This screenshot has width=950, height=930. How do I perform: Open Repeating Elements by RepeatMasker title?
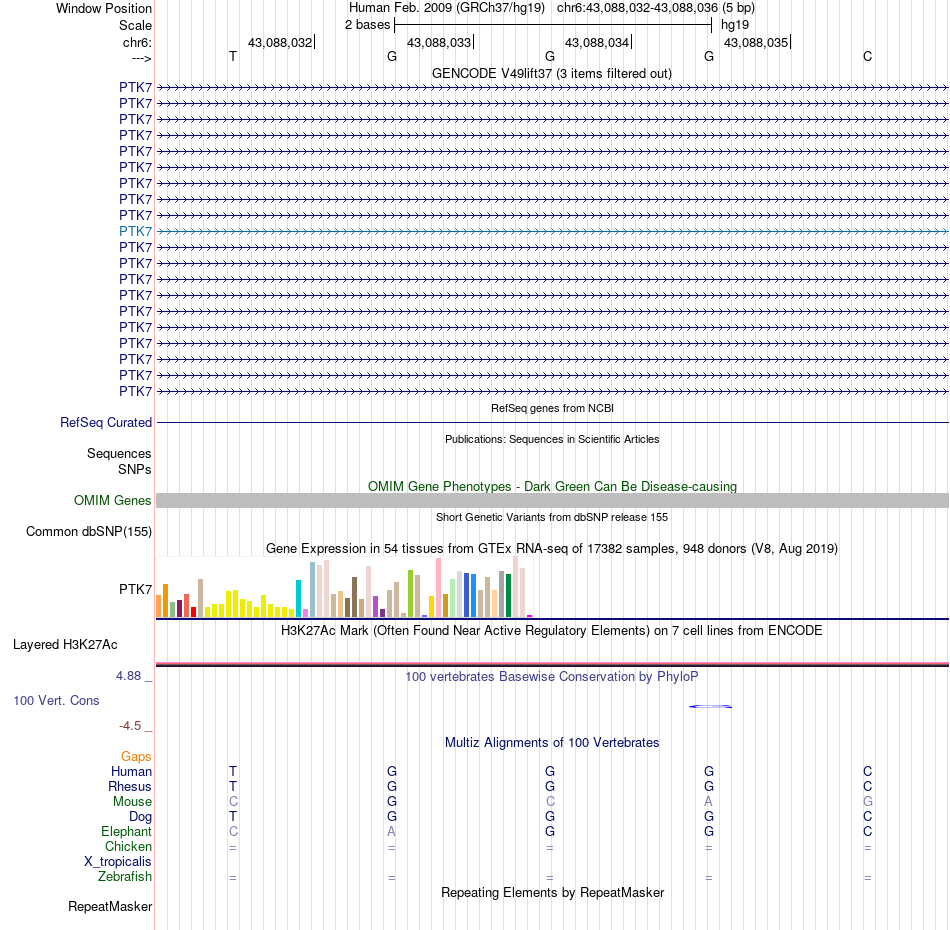(x=552, y=892)
